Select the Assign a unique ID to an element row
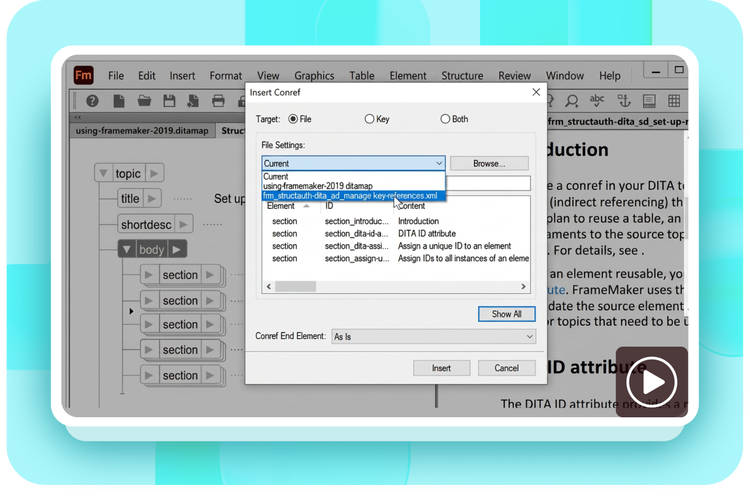Viewport: 750px width, 496px height. (x=396, y=246)
